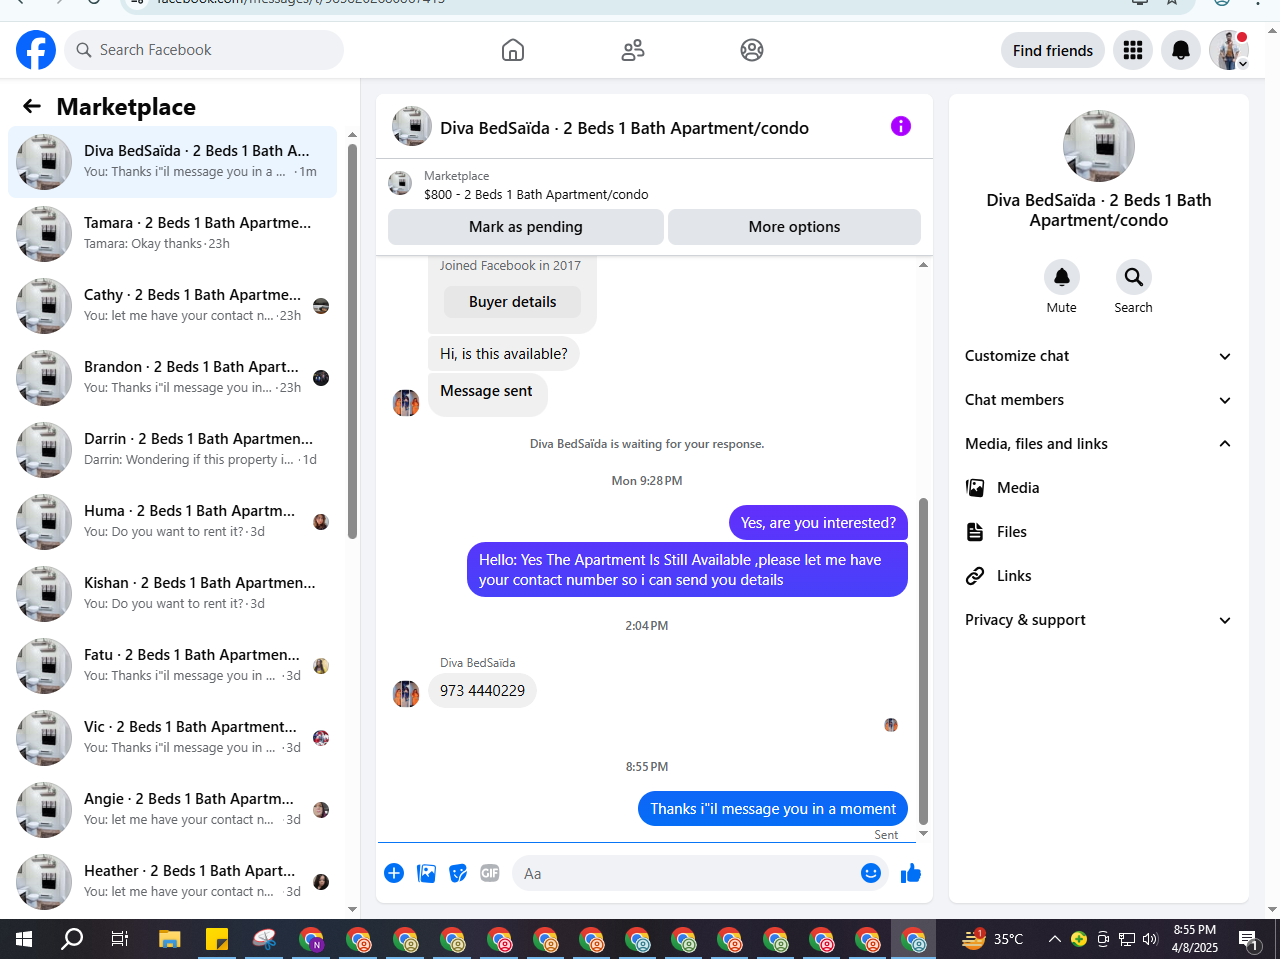
Task: Open File Explorer from taskbar
Action: point(170,939)
